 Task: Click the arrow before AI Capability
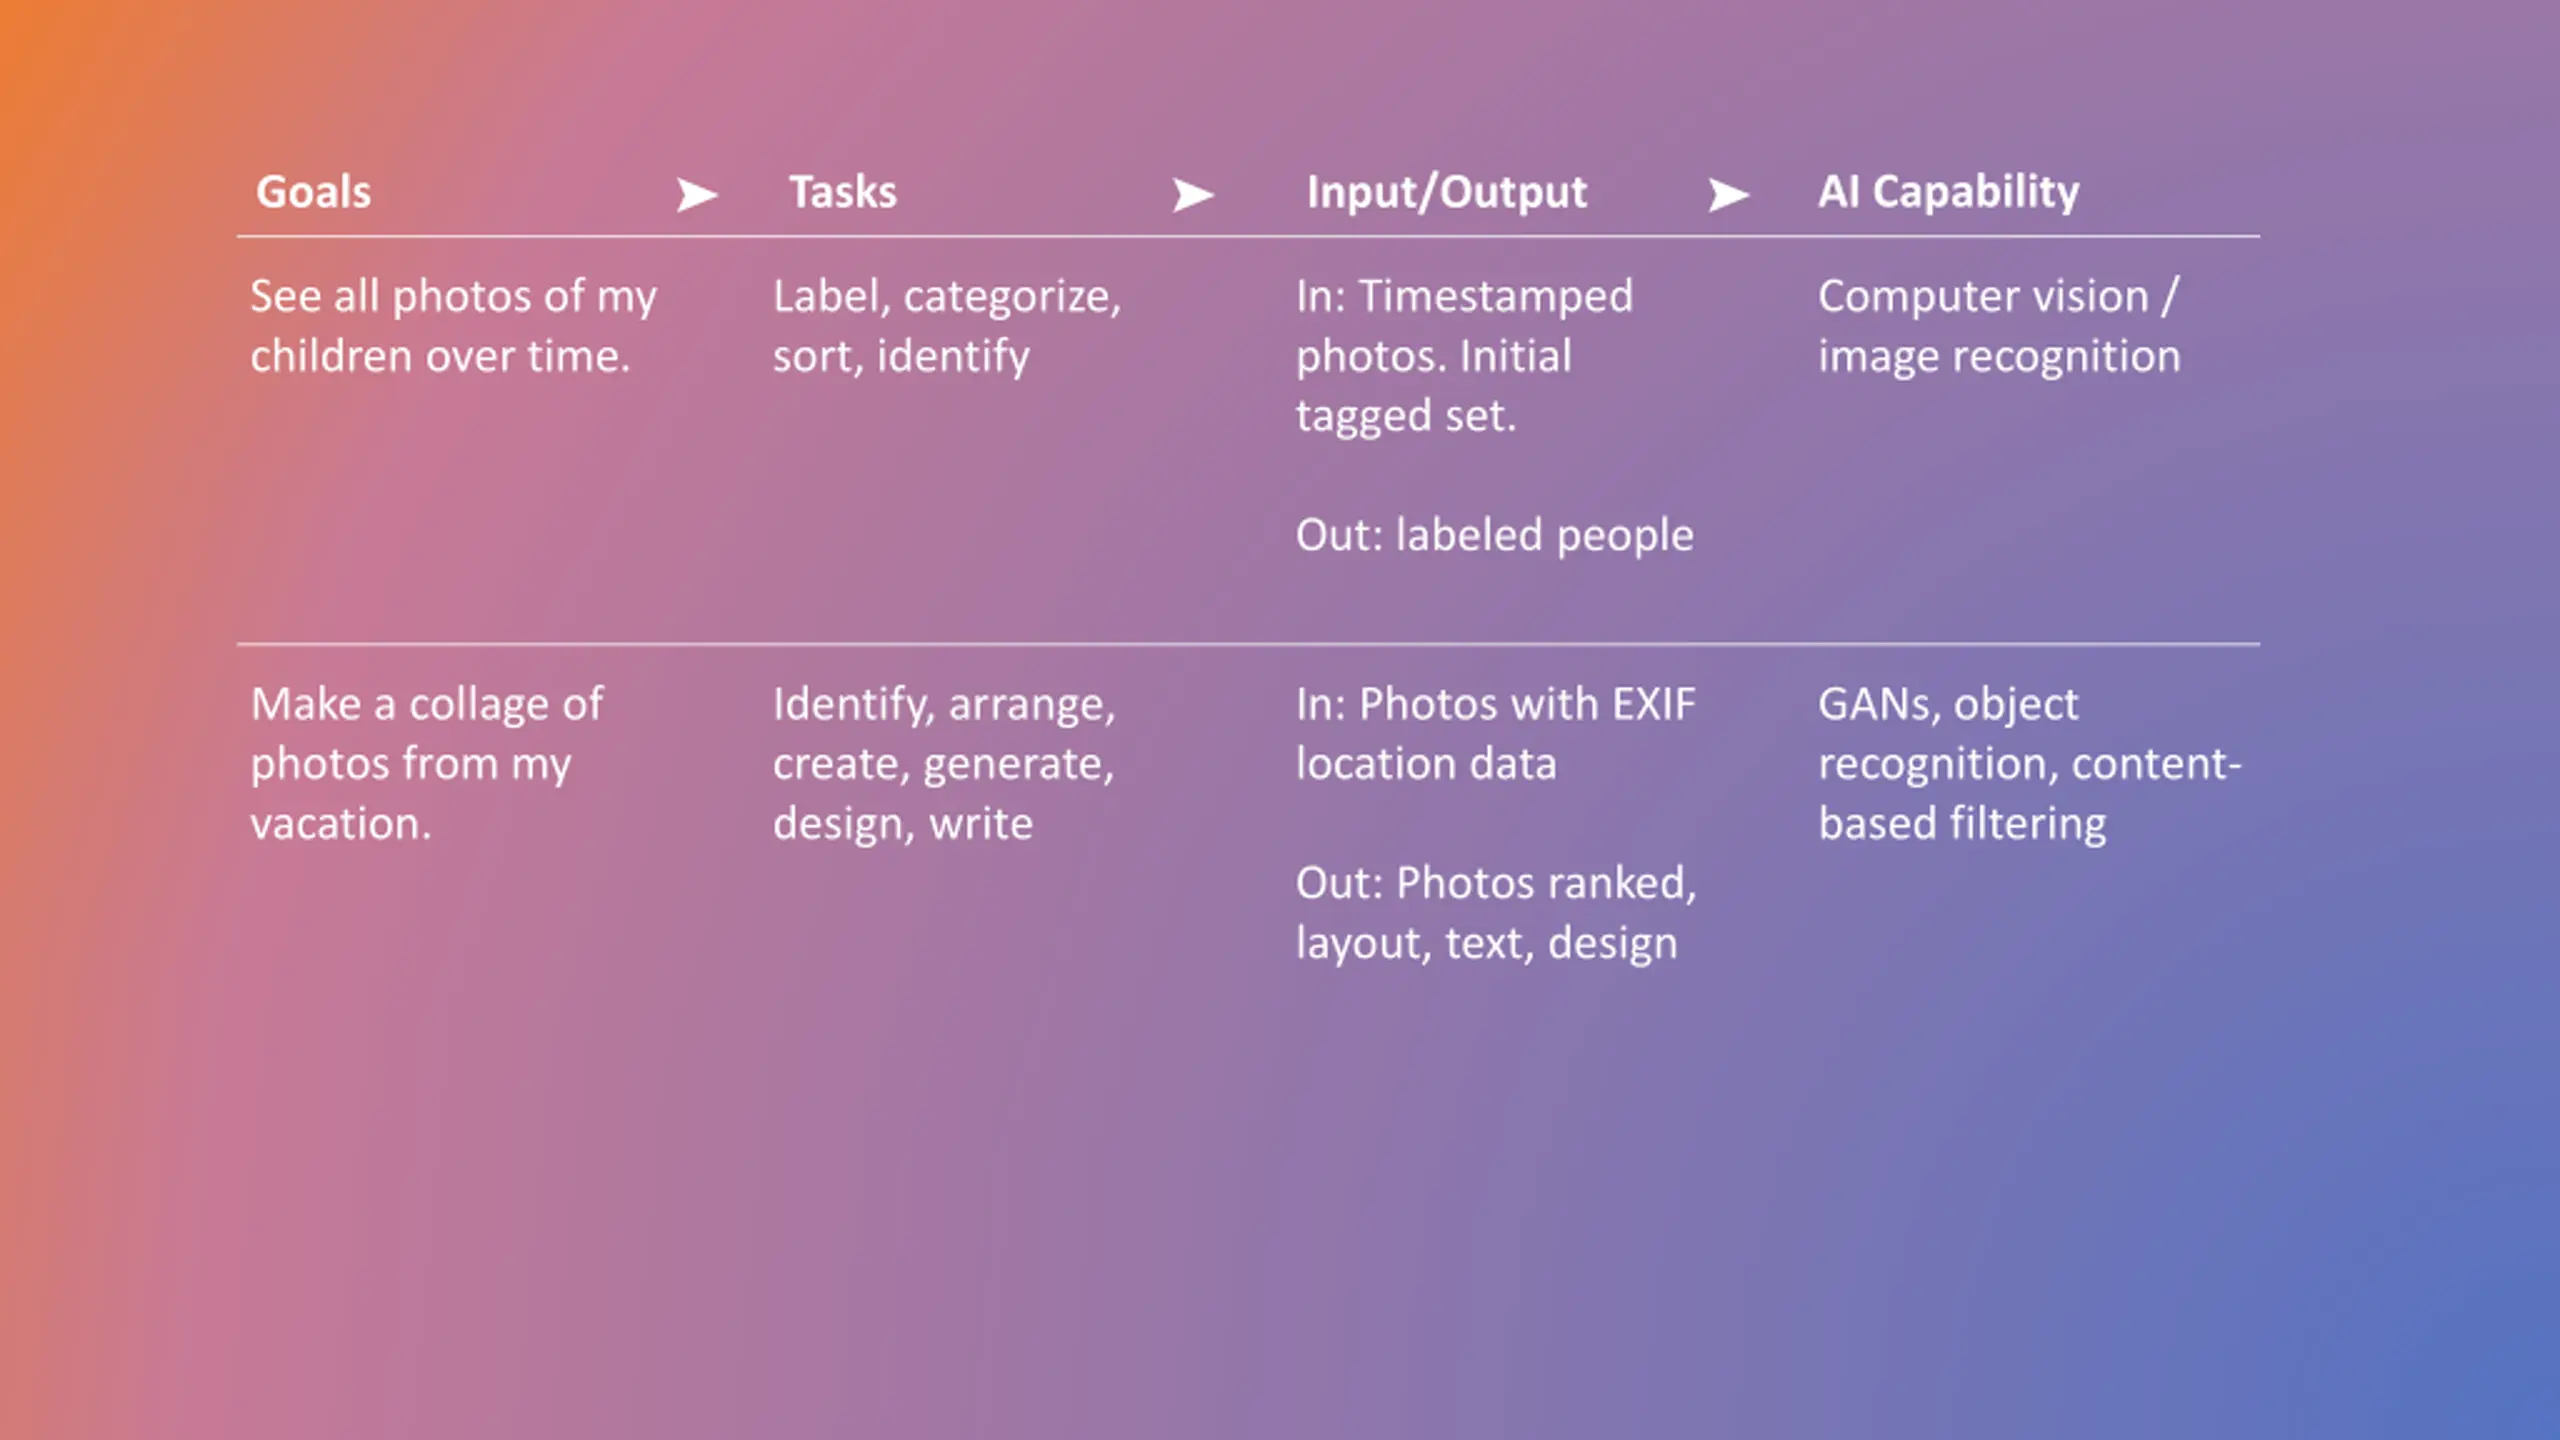coord(1729,194)
